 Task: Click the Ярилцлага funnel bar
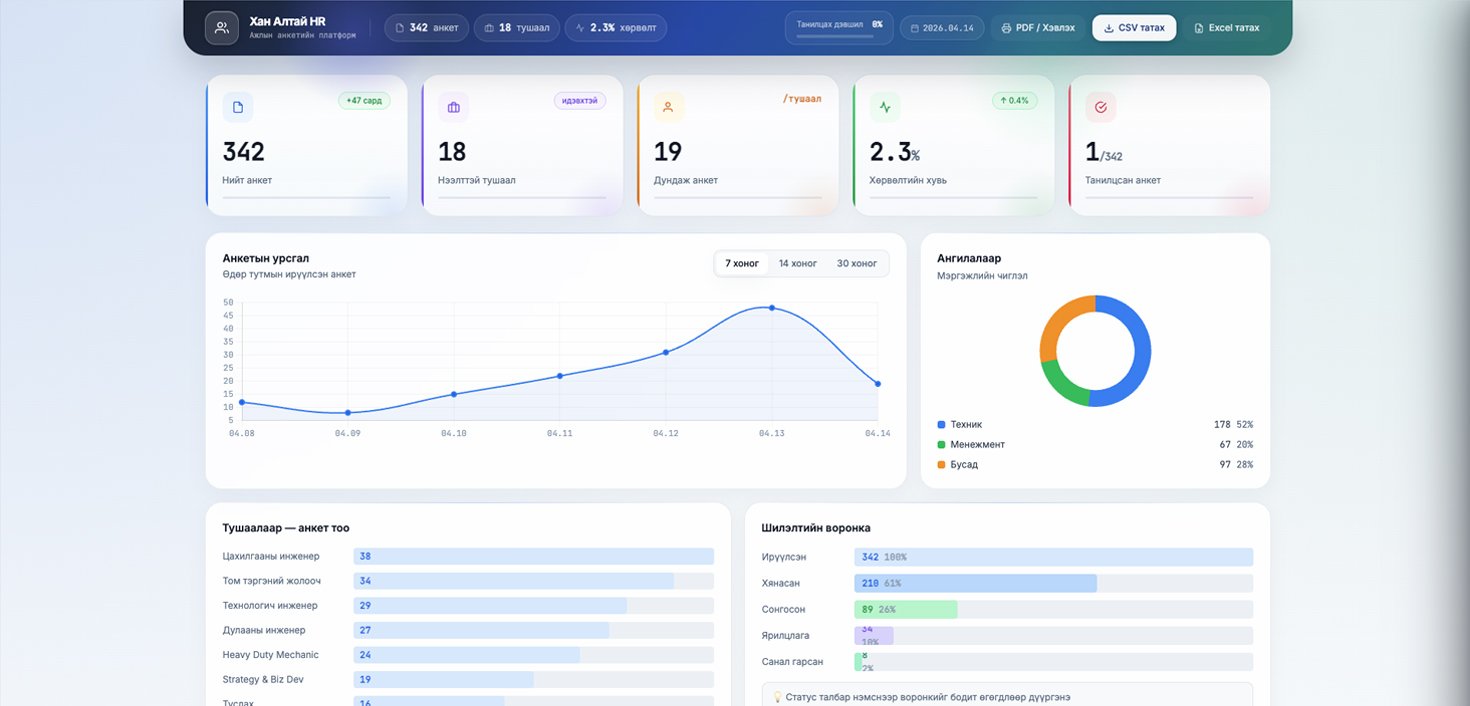pyautogui.click(x=874, y=636)
